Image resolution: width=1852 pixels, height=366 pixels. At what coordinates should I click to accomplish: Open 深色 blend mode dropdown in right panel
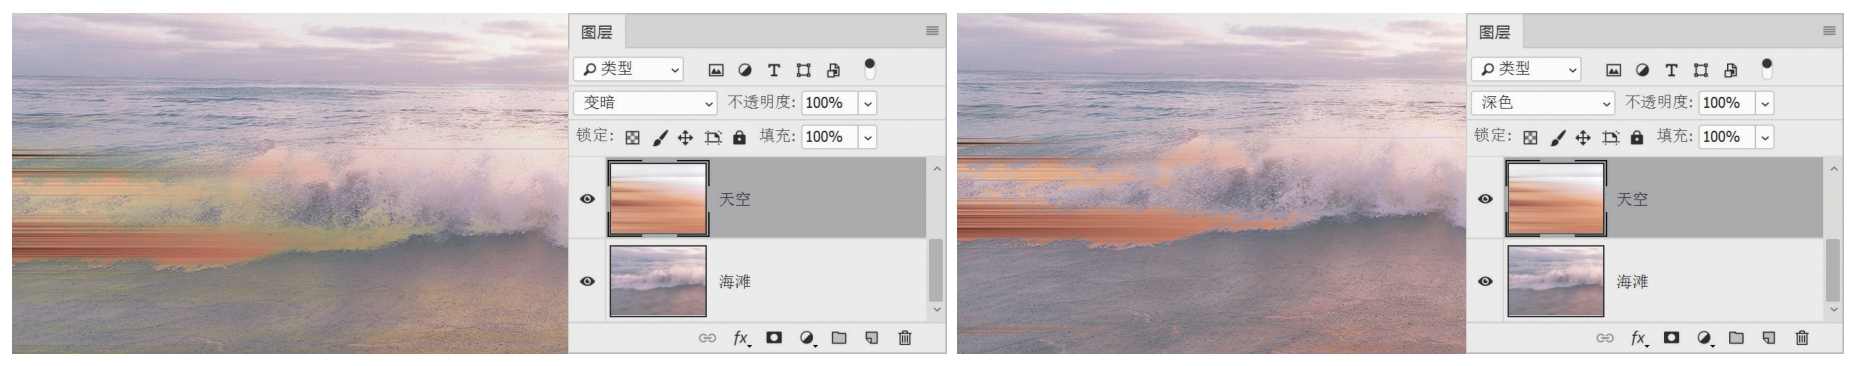point(1543,102)
